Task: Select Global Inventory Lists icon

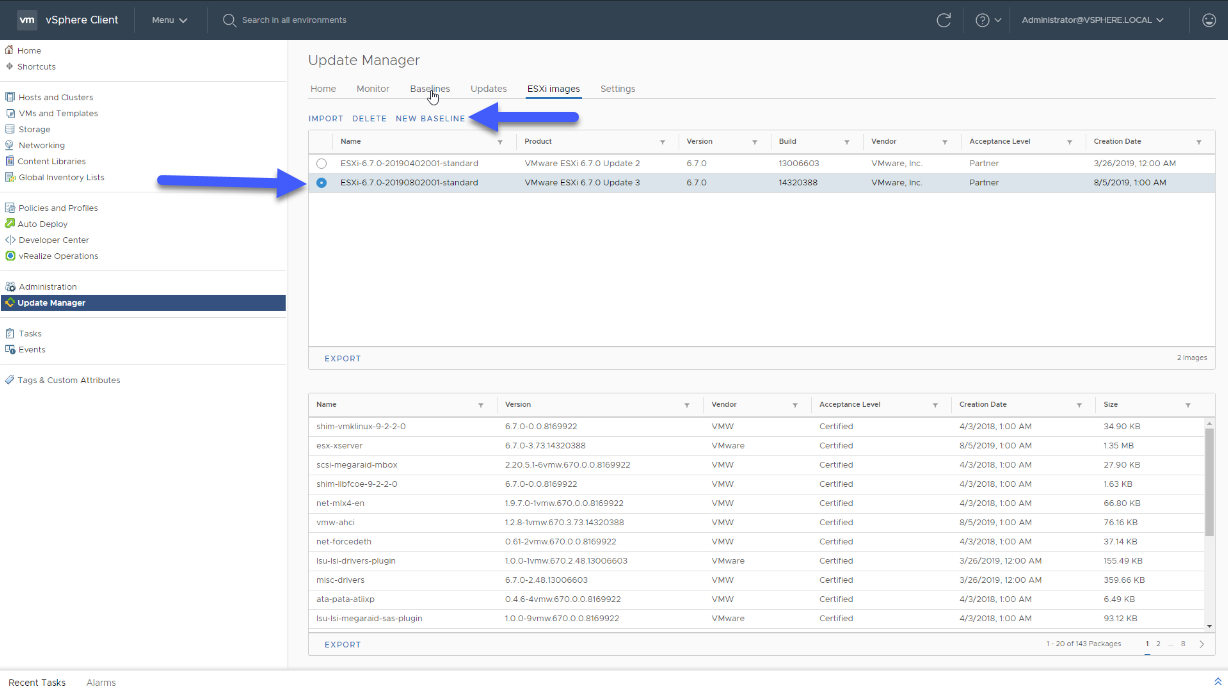Action: (10, 177)
